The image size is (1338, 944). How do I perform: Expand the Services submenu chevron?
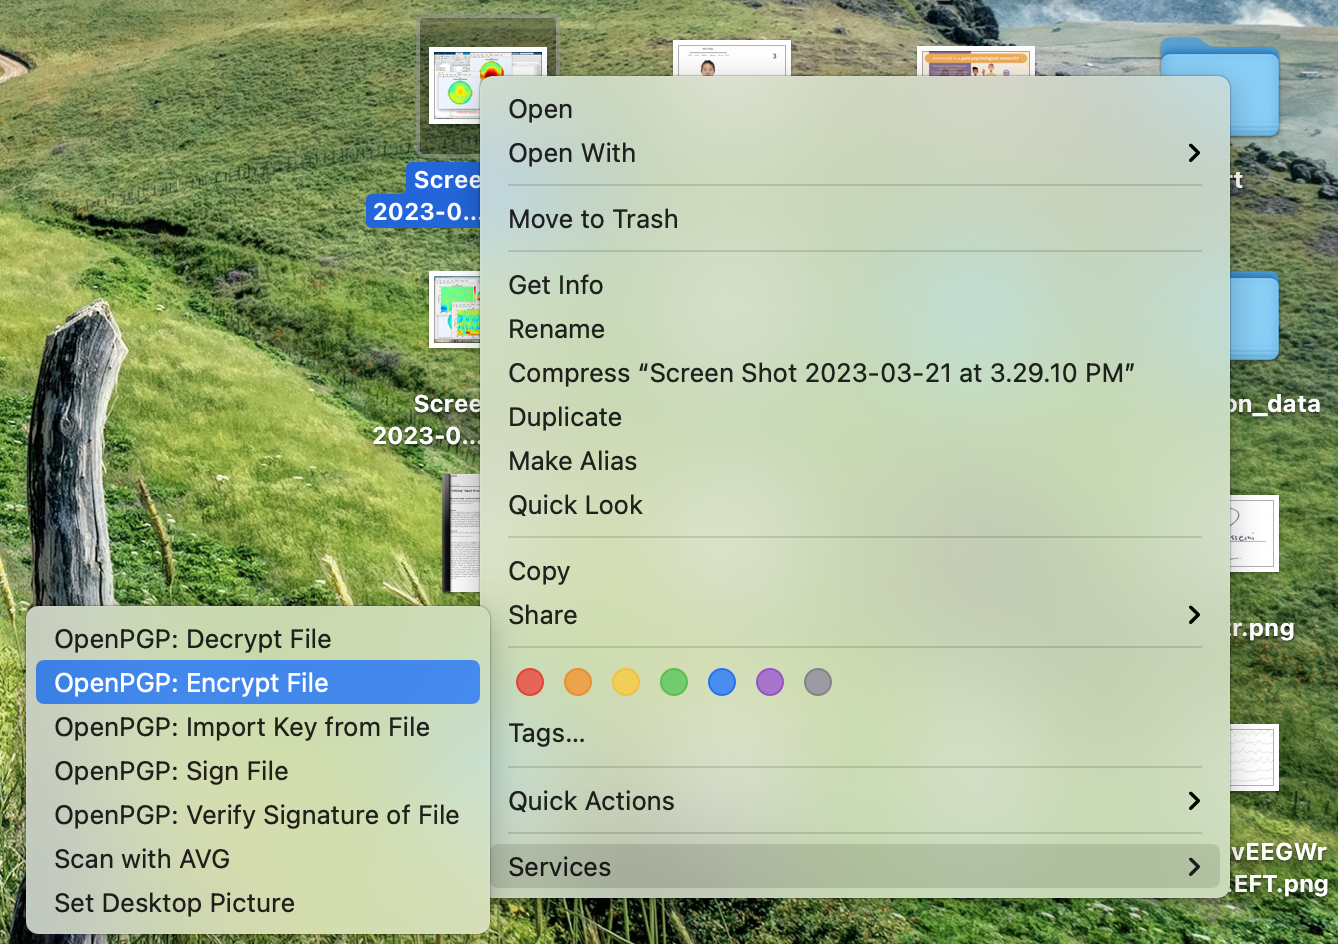[1194, 867]
